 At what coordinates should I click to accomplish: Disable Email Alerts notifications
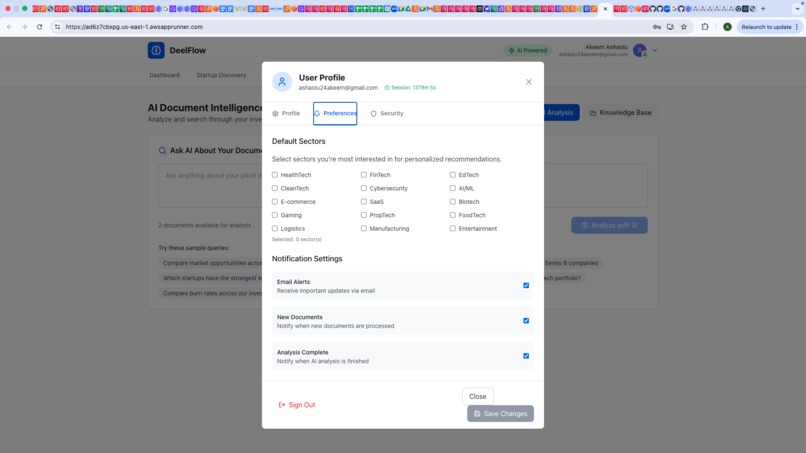click(526, 285)
